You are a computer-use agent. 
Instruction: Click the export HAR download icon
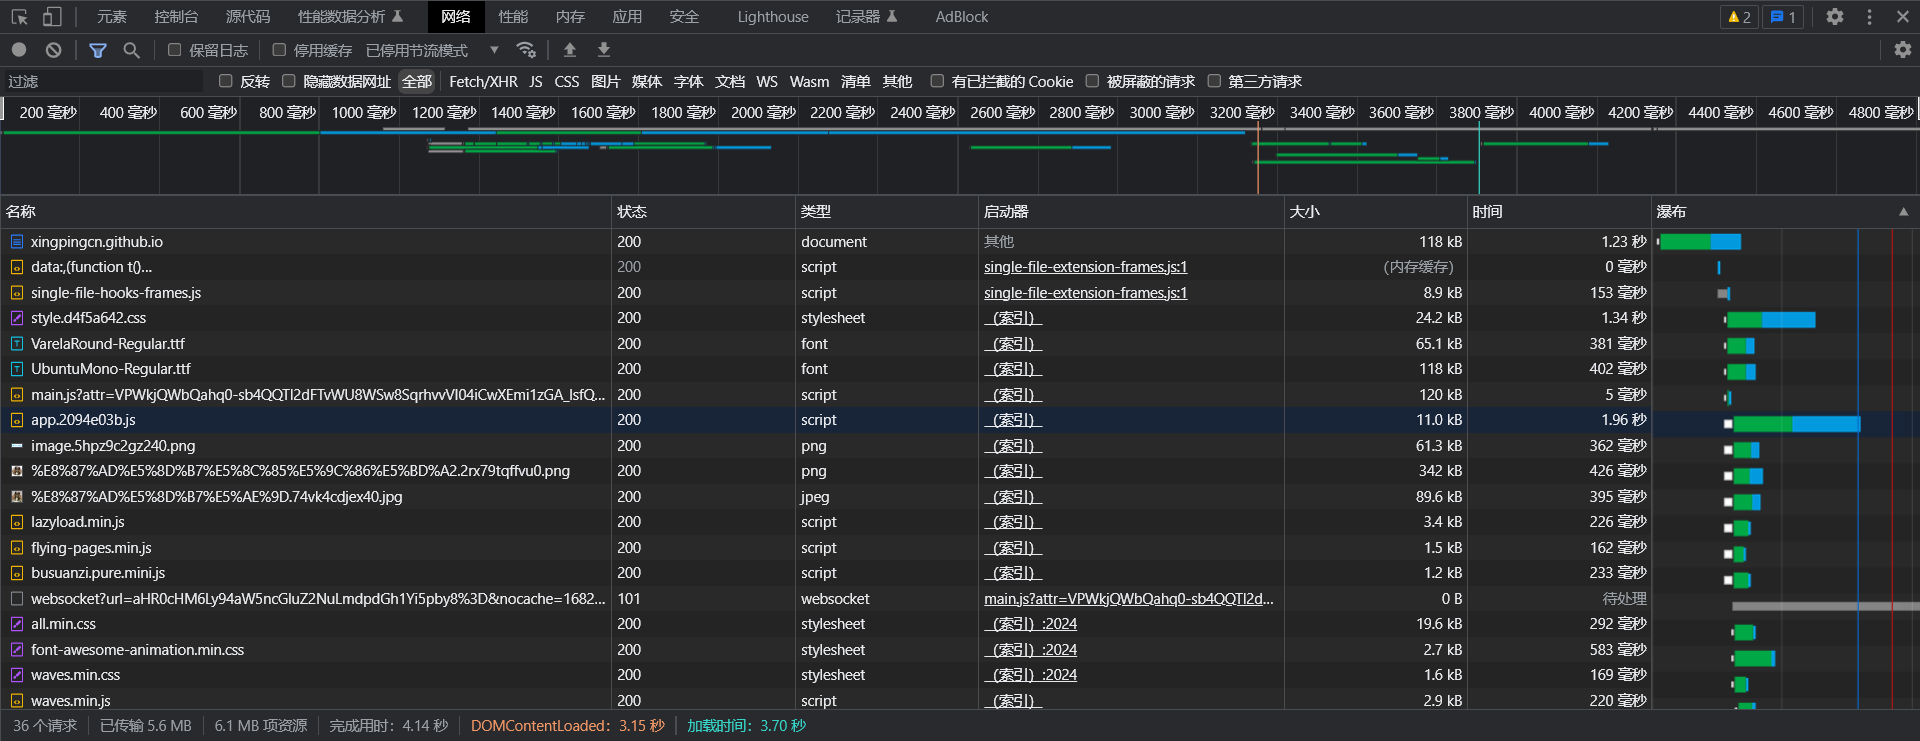(x=604, y=50)
